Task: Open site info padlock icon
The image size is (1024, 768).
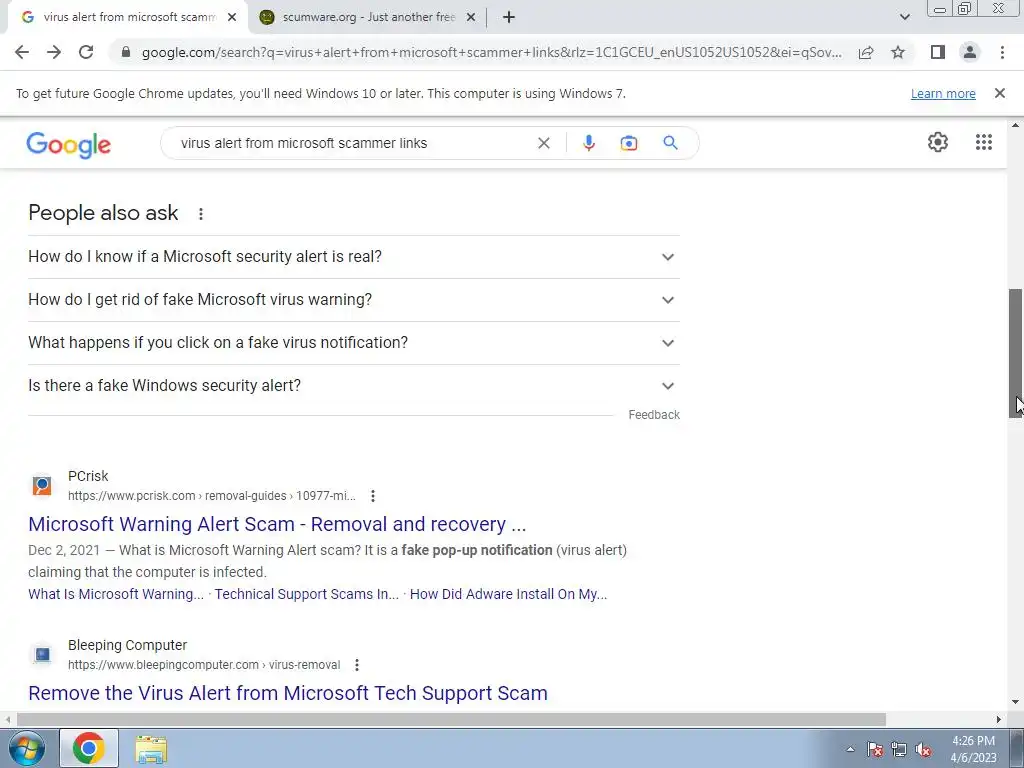Action: pyautogui.click(x=126, y=52)
